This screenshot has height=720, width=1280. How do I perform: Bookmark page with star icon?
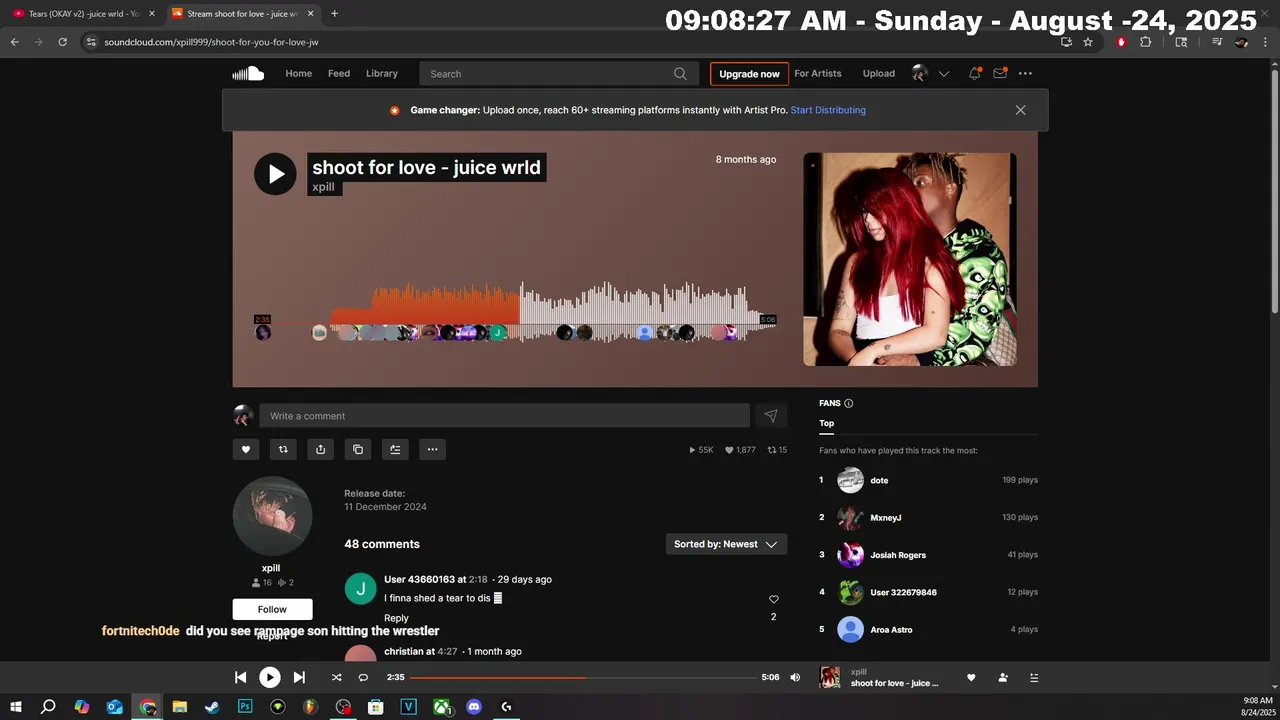tap(1088, 42)
